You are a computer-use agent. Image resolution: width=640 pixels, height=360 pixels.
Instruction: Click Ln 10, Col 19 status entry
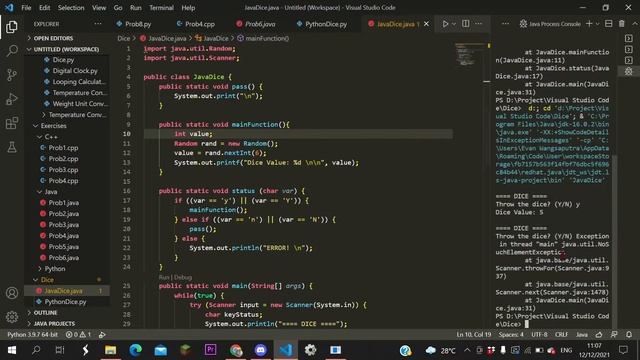[473, 334]
